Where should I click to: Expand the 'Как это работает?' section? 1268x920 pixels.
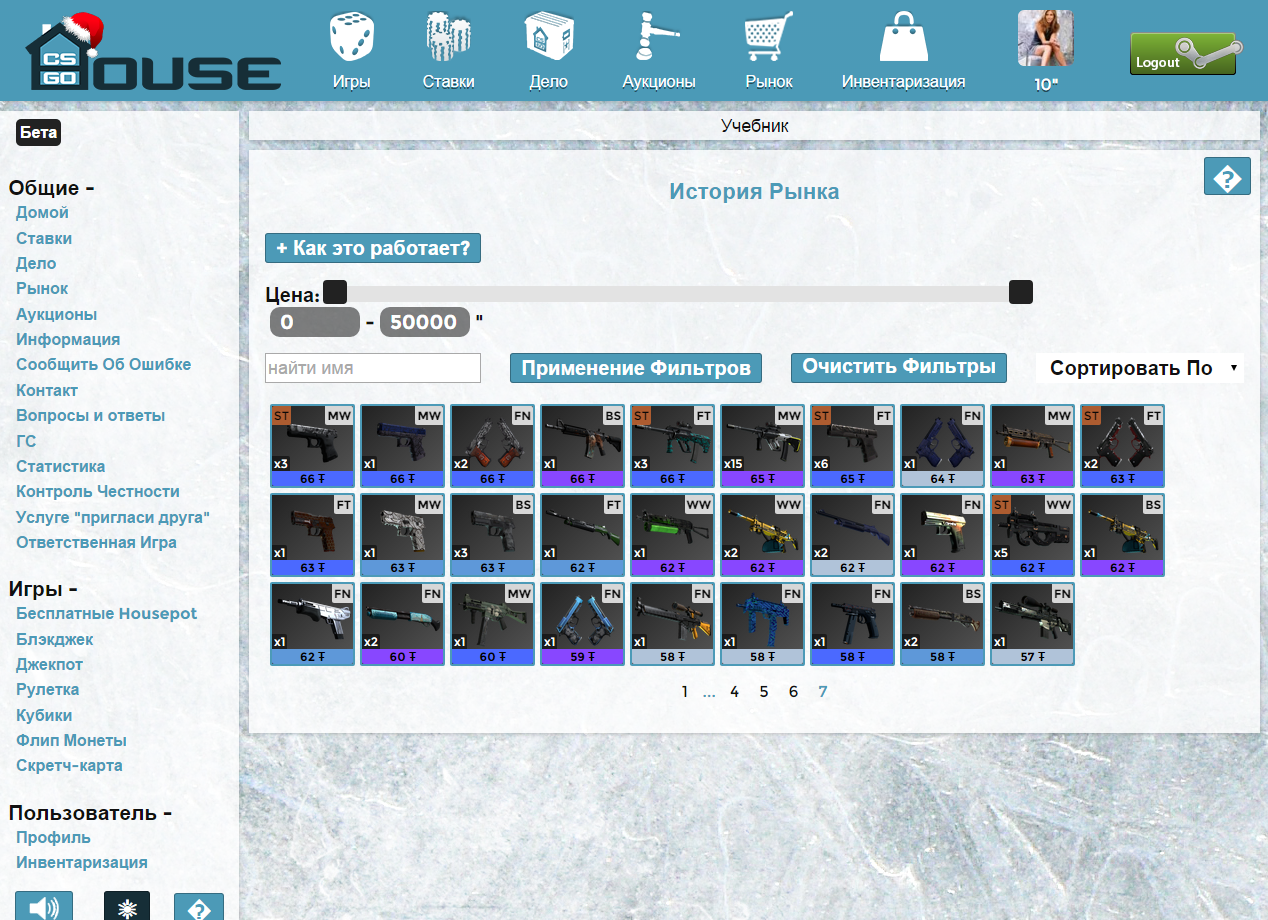pyautogui.click(x=373, y=248)
